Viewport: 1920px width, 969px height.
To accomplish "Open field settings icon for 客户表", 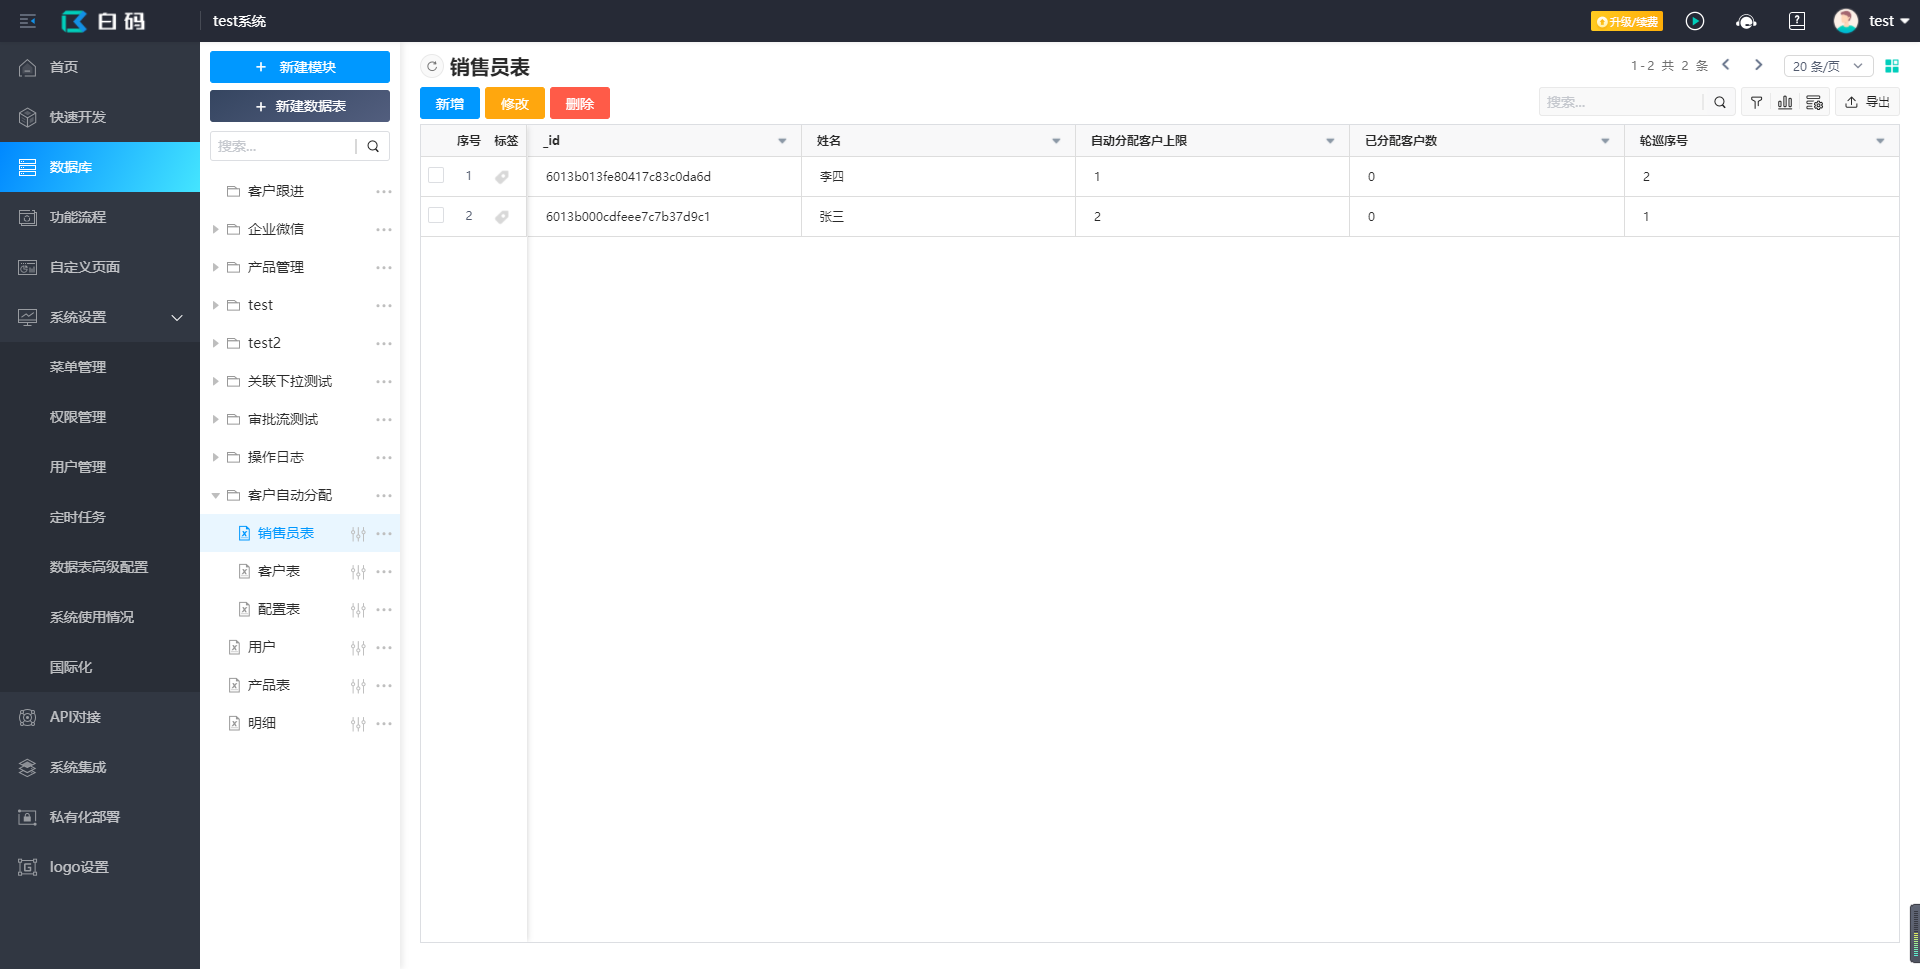I will tap(358, 572).
